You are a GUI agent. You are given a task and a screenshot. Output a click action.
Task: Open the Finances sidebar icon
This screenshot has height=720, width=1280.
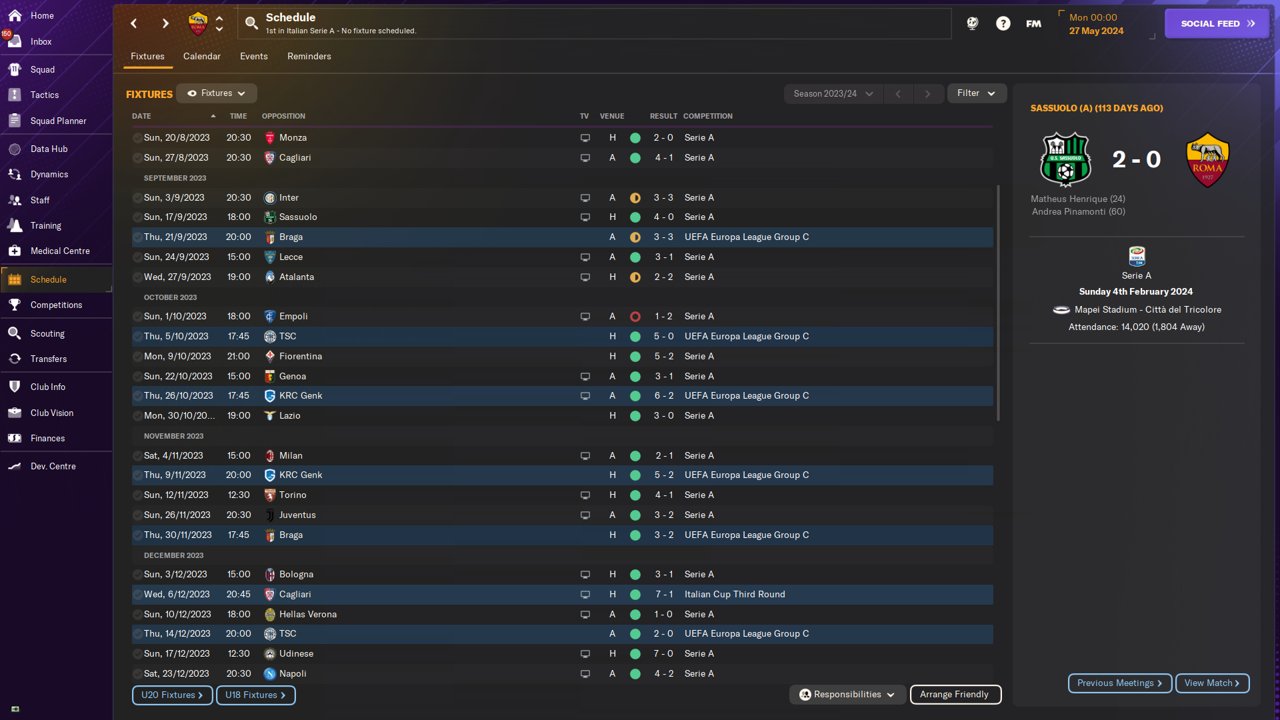coord(14,438)
